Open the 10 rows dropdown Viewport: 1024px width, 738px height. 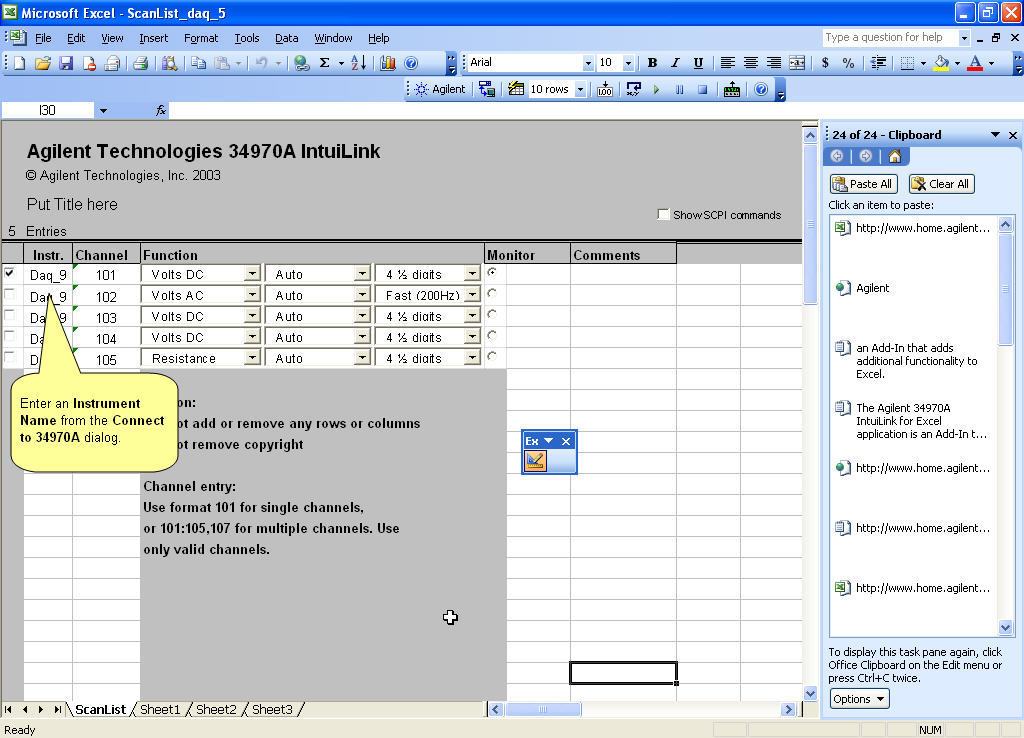580,89
